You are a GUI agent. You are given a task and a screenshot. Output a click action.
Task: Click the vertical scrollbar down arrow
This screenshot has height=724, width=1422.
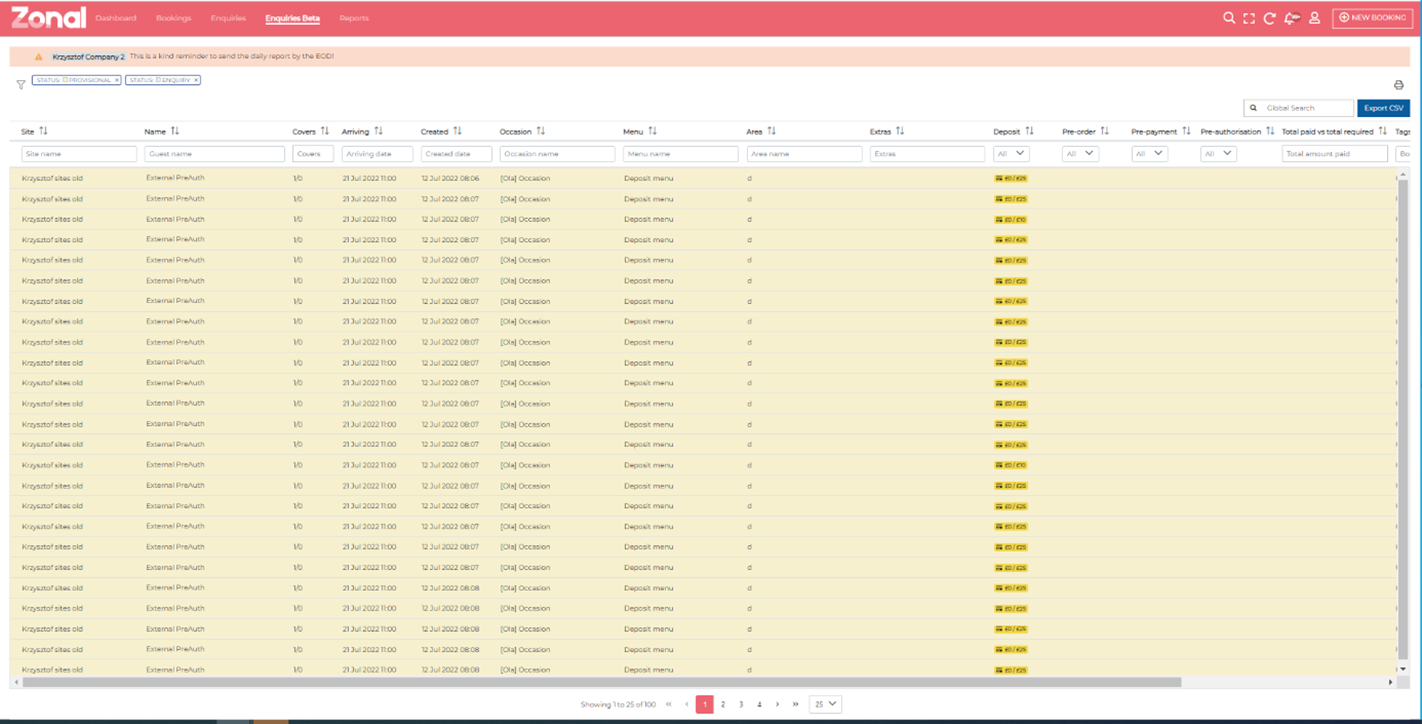point(1402,668)
